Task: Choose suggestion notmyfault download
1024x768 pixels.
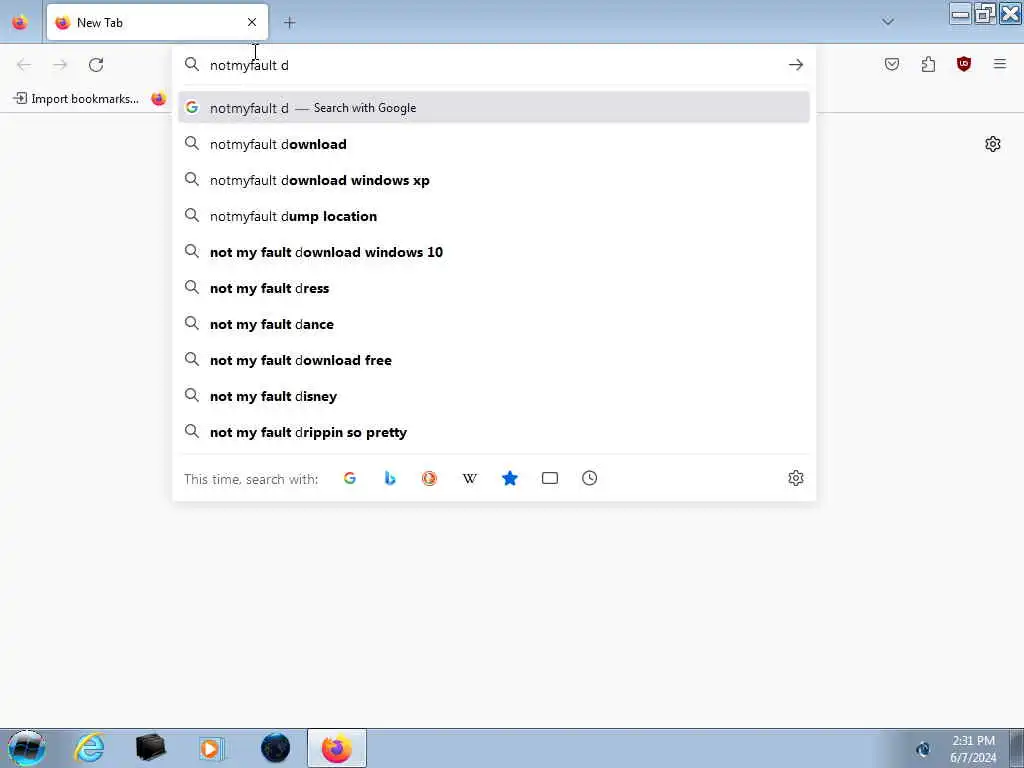Action: pyautogui.click(x=494, y=144)
